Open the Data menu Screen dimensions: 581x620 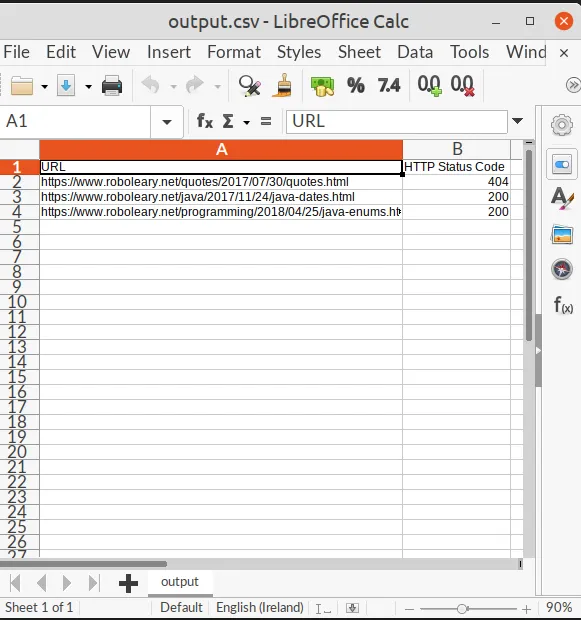tap(415, 52)
